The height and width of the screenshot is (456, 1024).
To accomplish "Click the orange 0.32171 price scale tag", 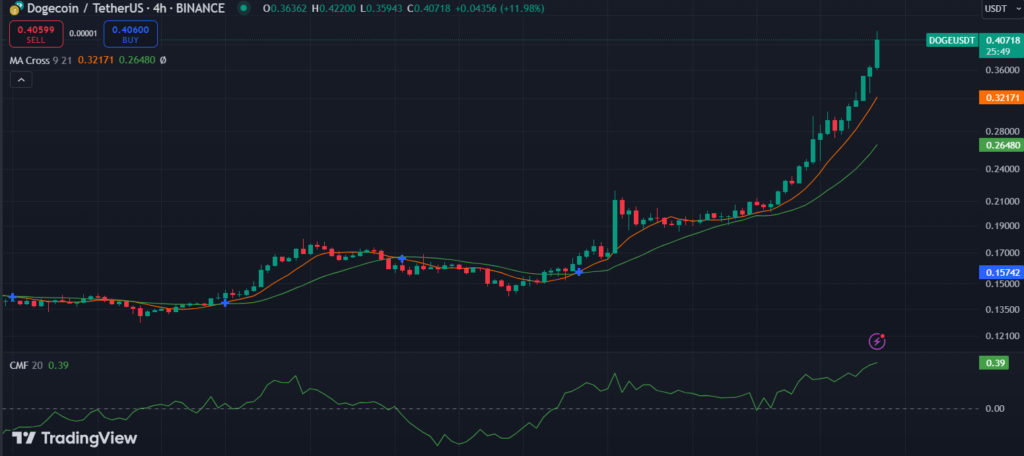I will tap(1000, 97).
